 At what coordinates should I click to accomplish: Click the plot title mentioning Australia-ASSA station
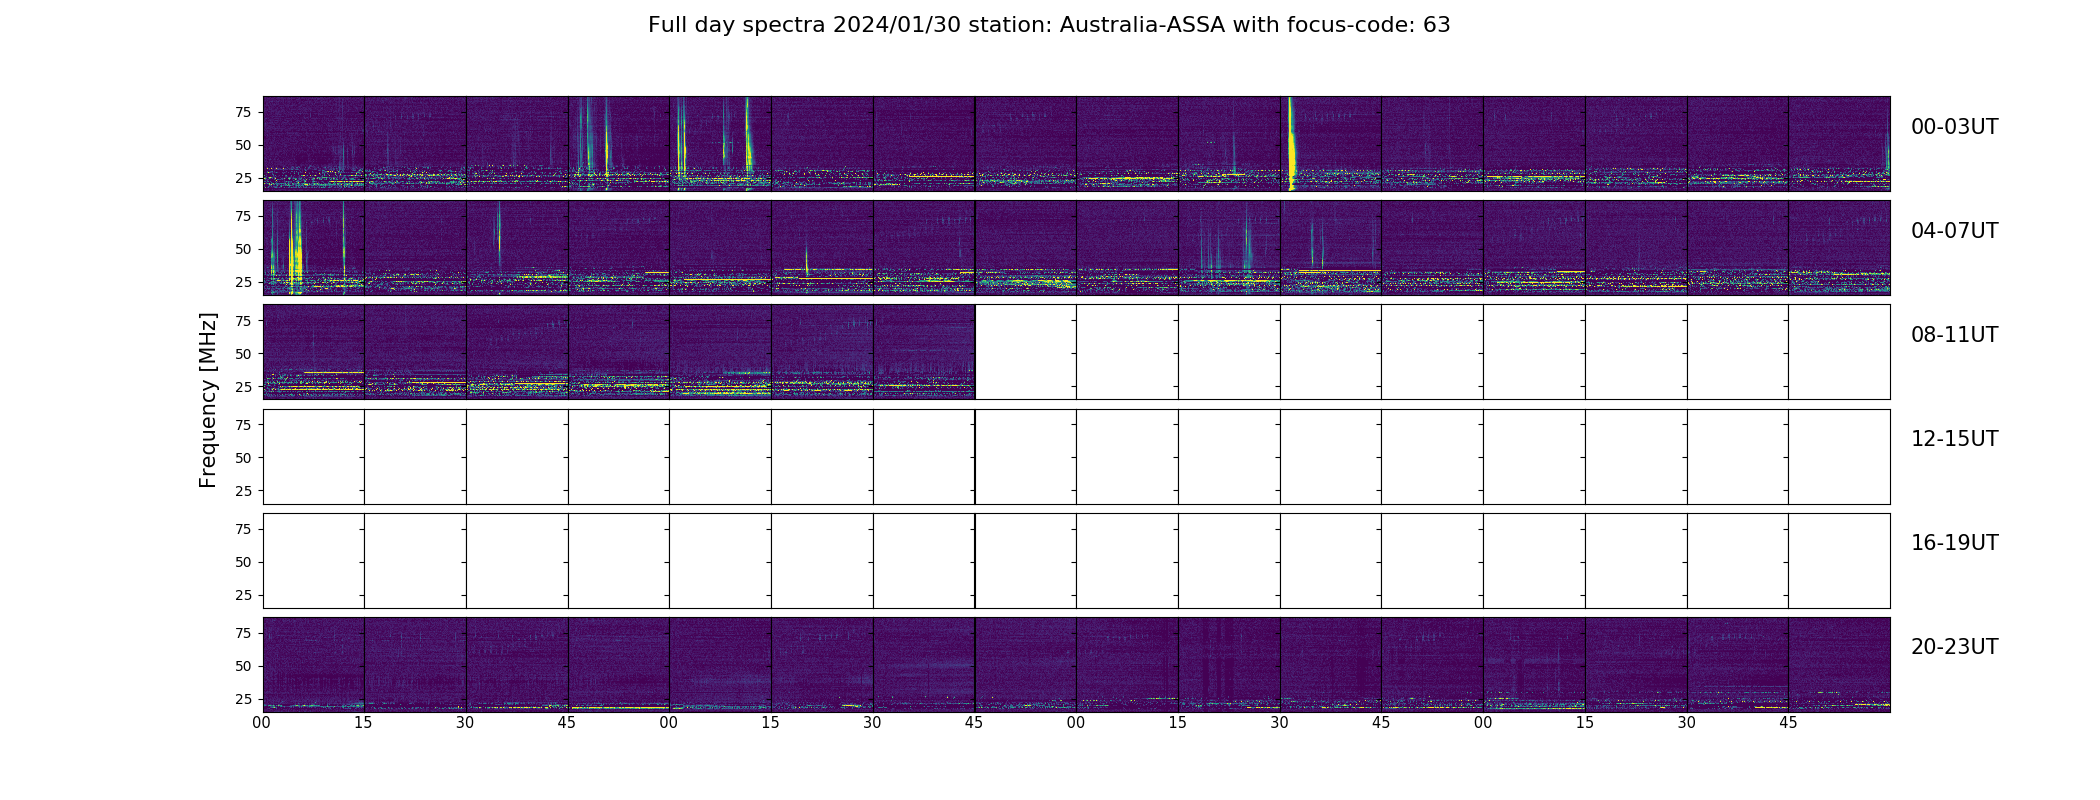[x=1049, y=25]
